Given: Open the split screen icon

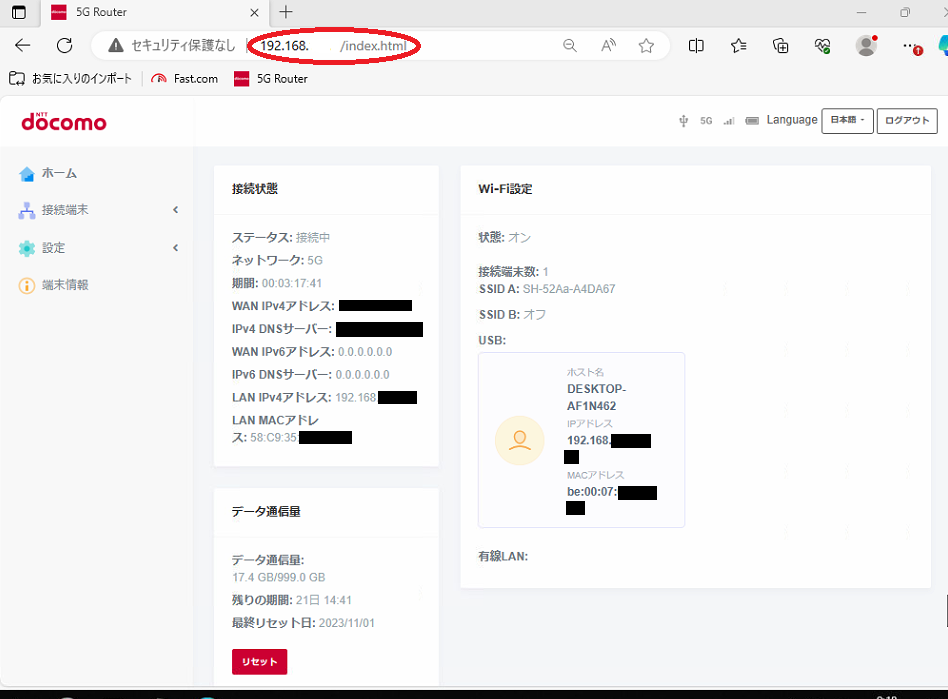Looking at the screenshot, I should 697,46.
